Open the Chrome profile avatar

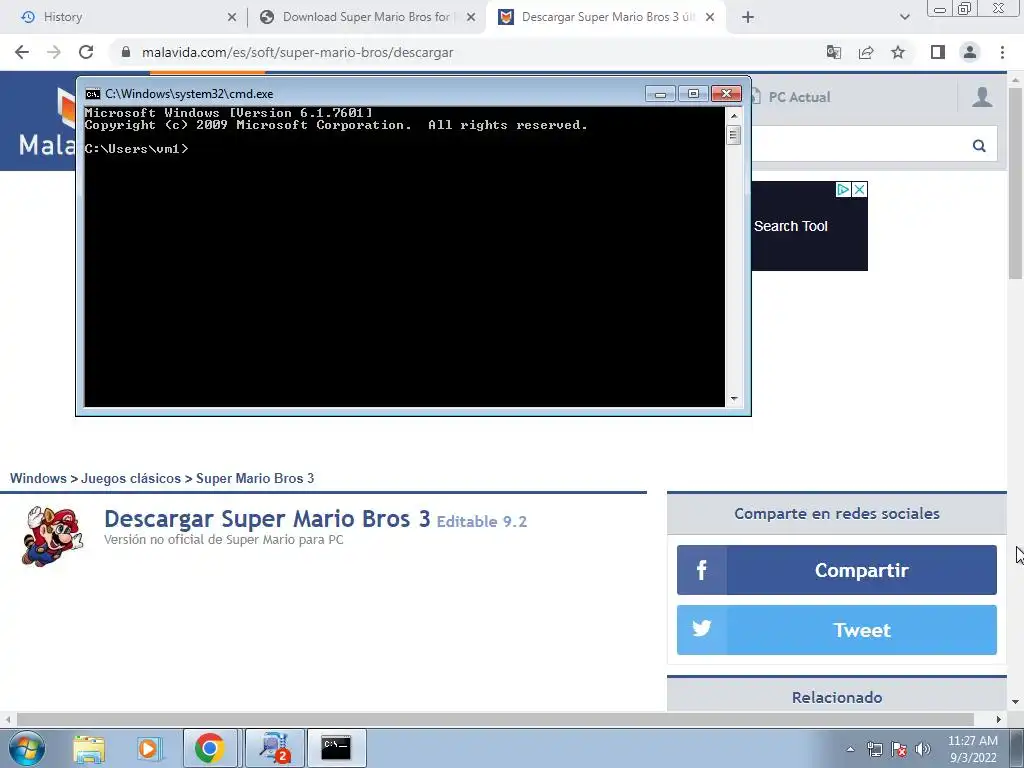(970, 52)
